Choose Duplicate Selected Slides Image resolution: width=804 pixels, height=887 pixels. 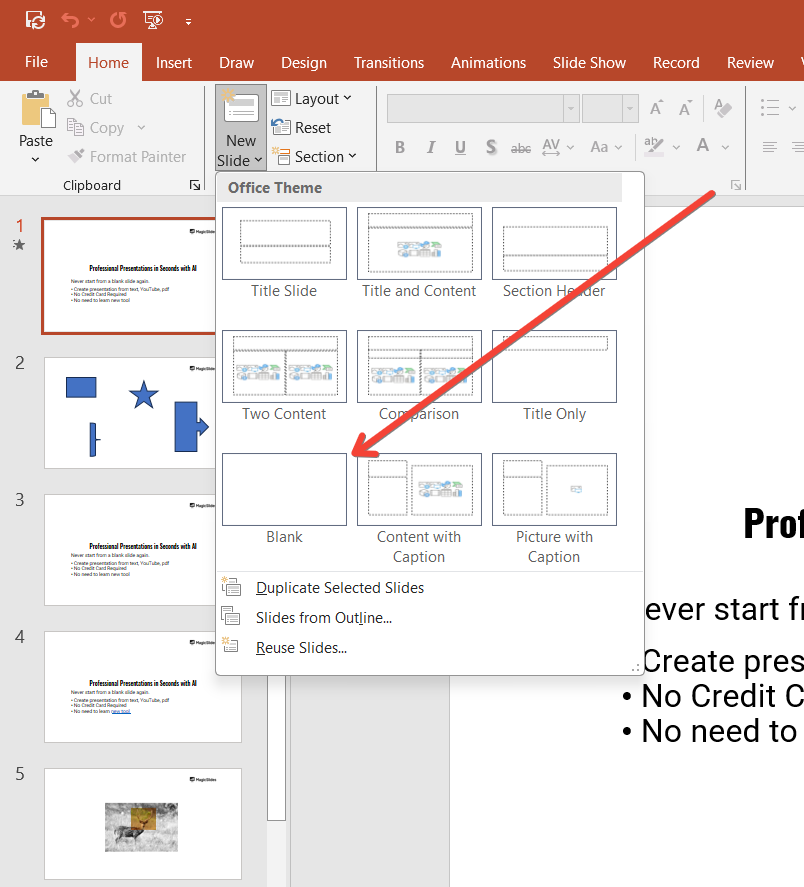(339, 588)
